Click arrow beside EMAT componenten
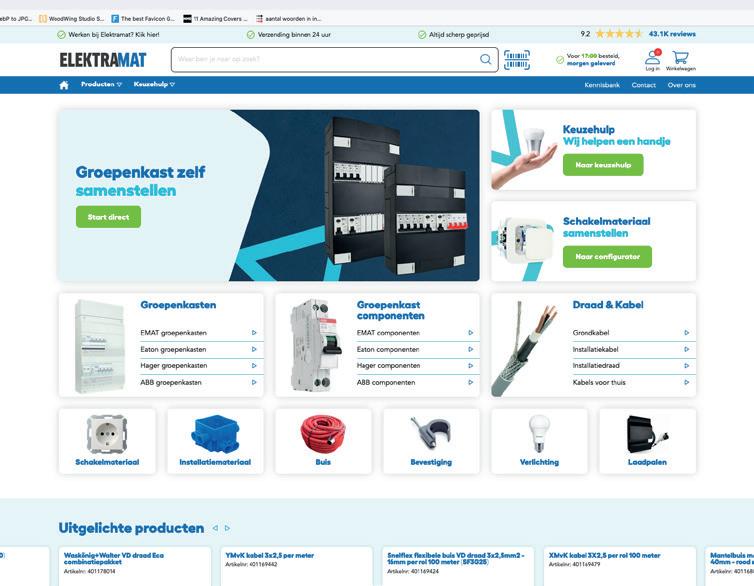This screenshot has width=754, height=586. [471, 333]
